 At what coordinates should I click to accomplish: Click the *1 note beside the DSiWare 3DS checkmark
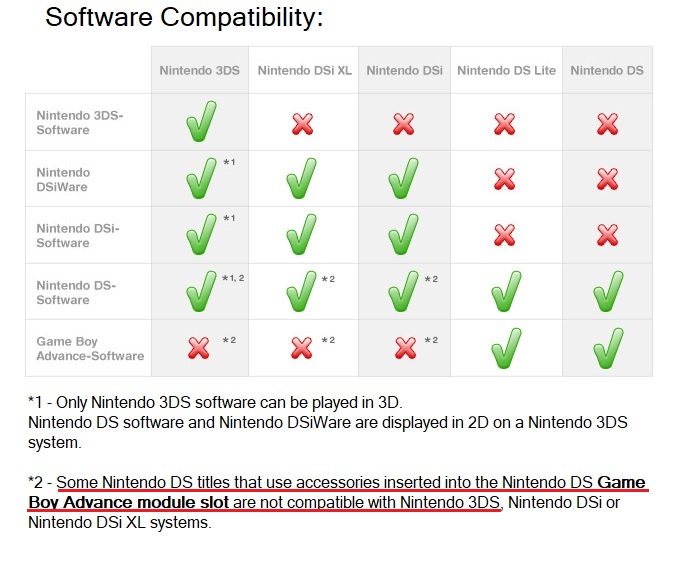click(x=229, y=162)
